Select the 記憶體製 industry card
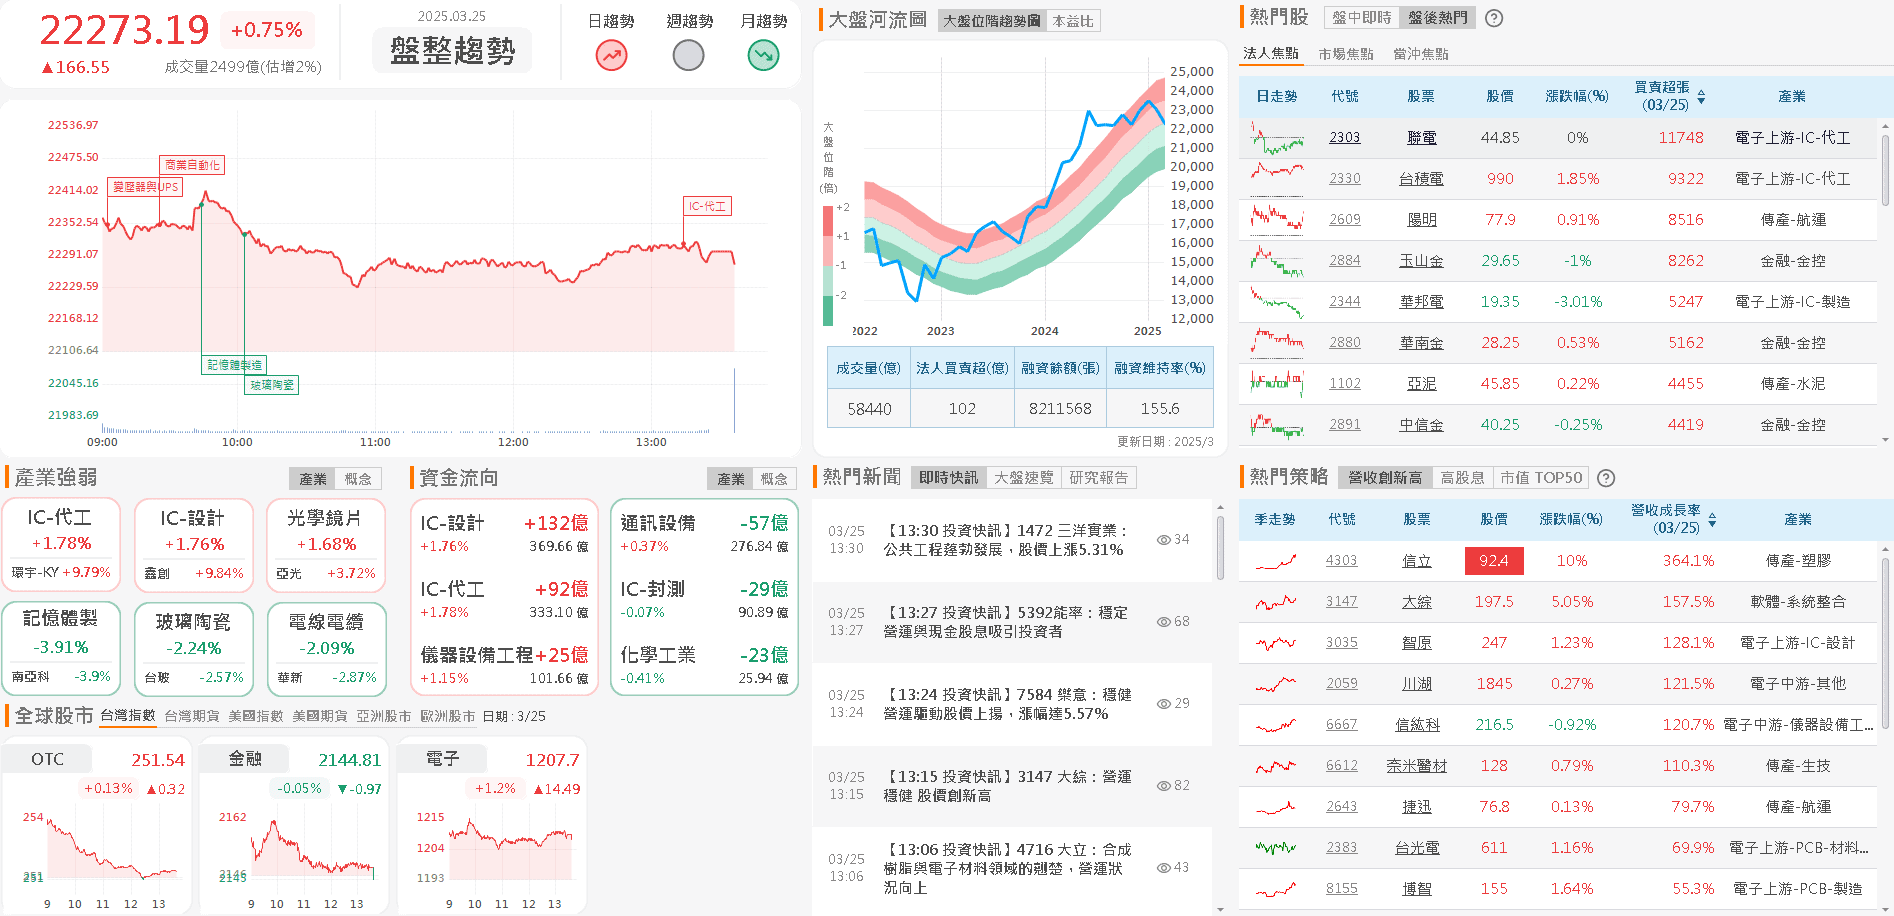1894x916 pixels. (x=61, y=619)
